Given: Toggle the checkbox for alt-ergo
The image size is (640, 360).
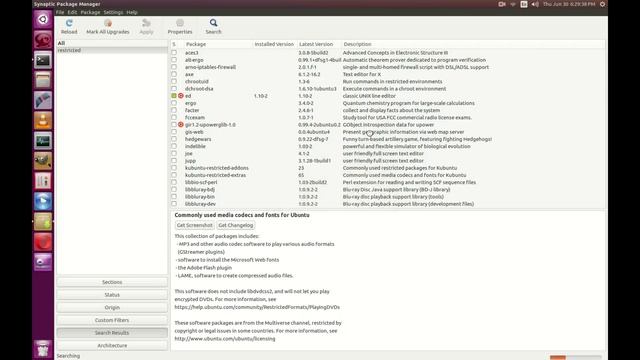Looking at the screenshot, I should point(174,60).
